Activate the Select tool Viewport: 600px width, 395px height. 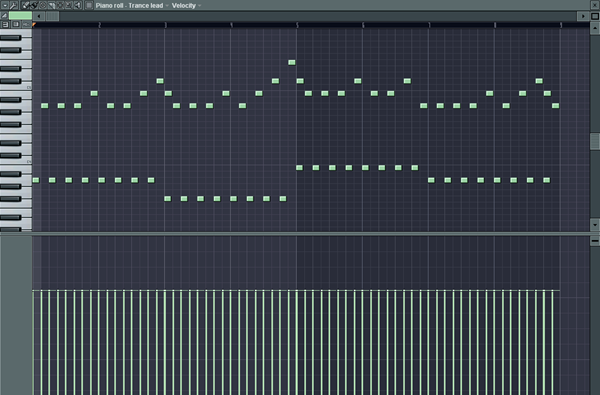tap(60, 5)
